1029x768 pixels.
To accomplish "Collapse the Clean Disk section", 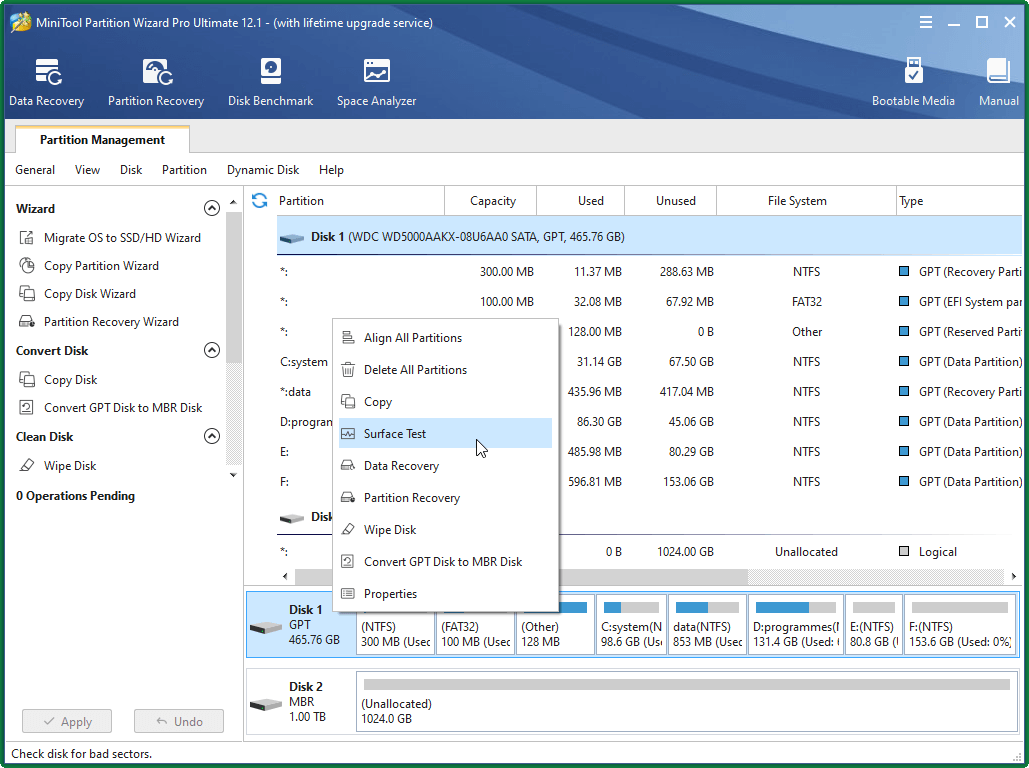I will [x=211, y=437].
